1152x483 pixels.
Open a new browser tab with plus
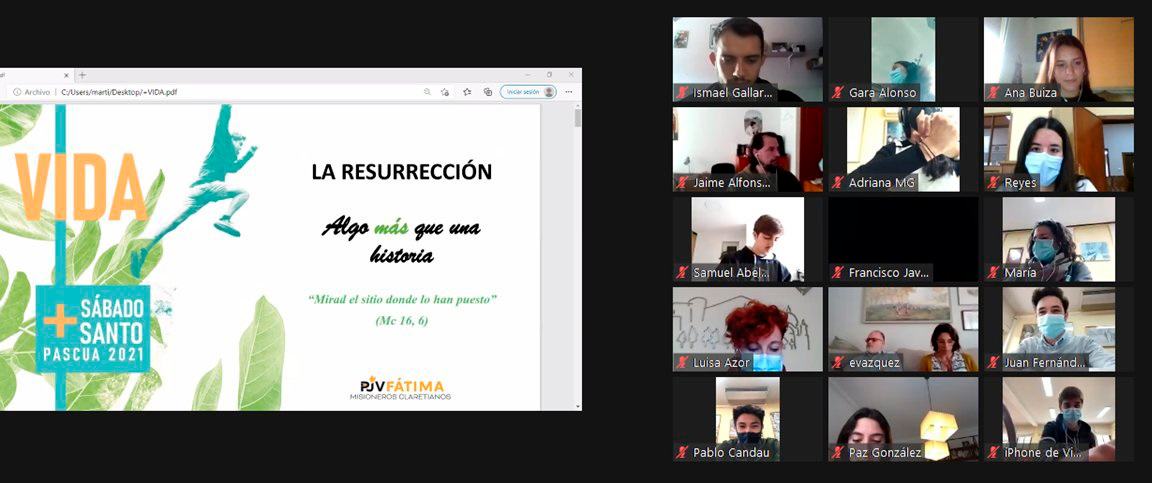pyautogui.click(x=82, y=75)
